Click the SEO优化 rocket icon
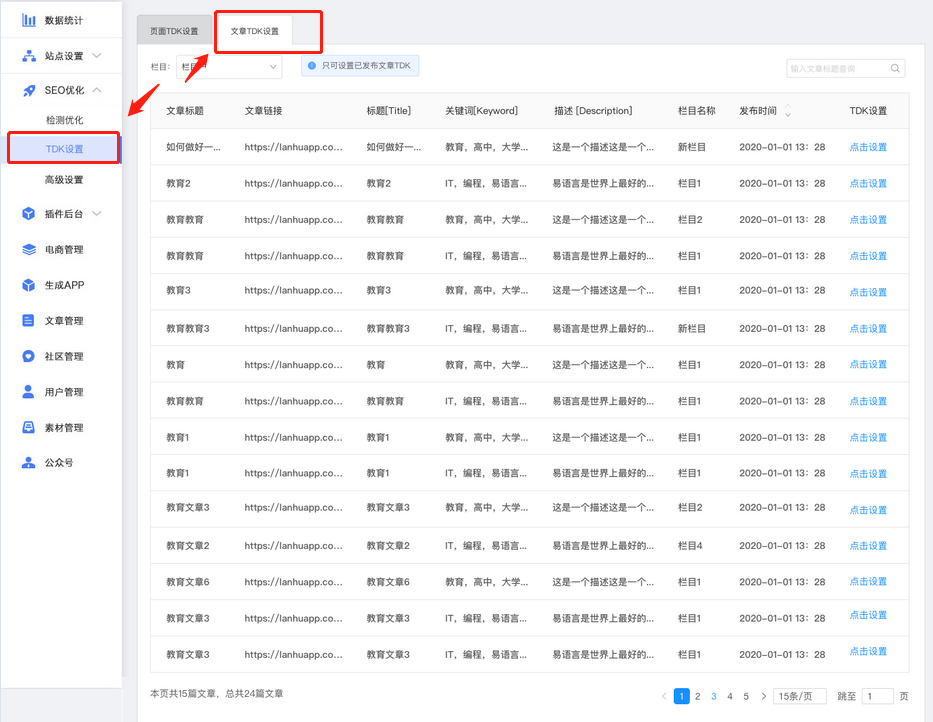This screenshot has height=722, width=933. coord(29,91)
